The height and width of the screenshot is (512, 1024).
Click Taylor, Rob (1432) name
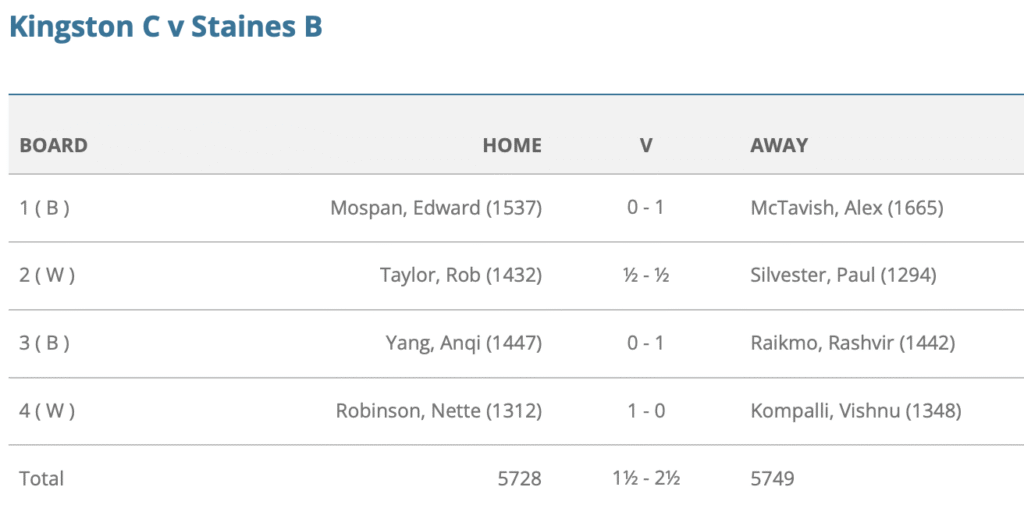click(x=461, y=276)
